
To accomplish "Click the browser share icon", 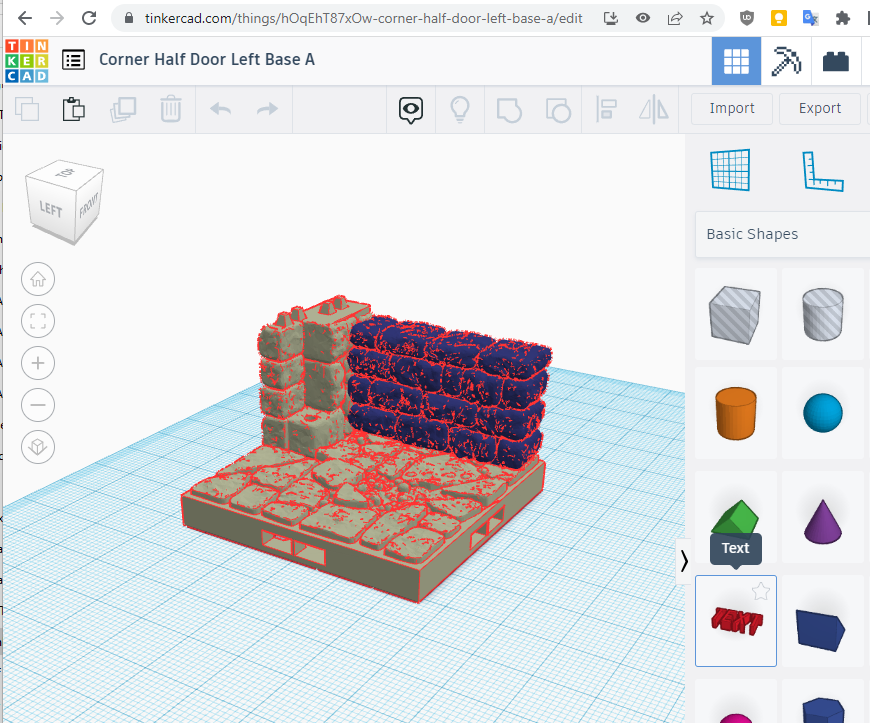I will (x=675, y=18).
